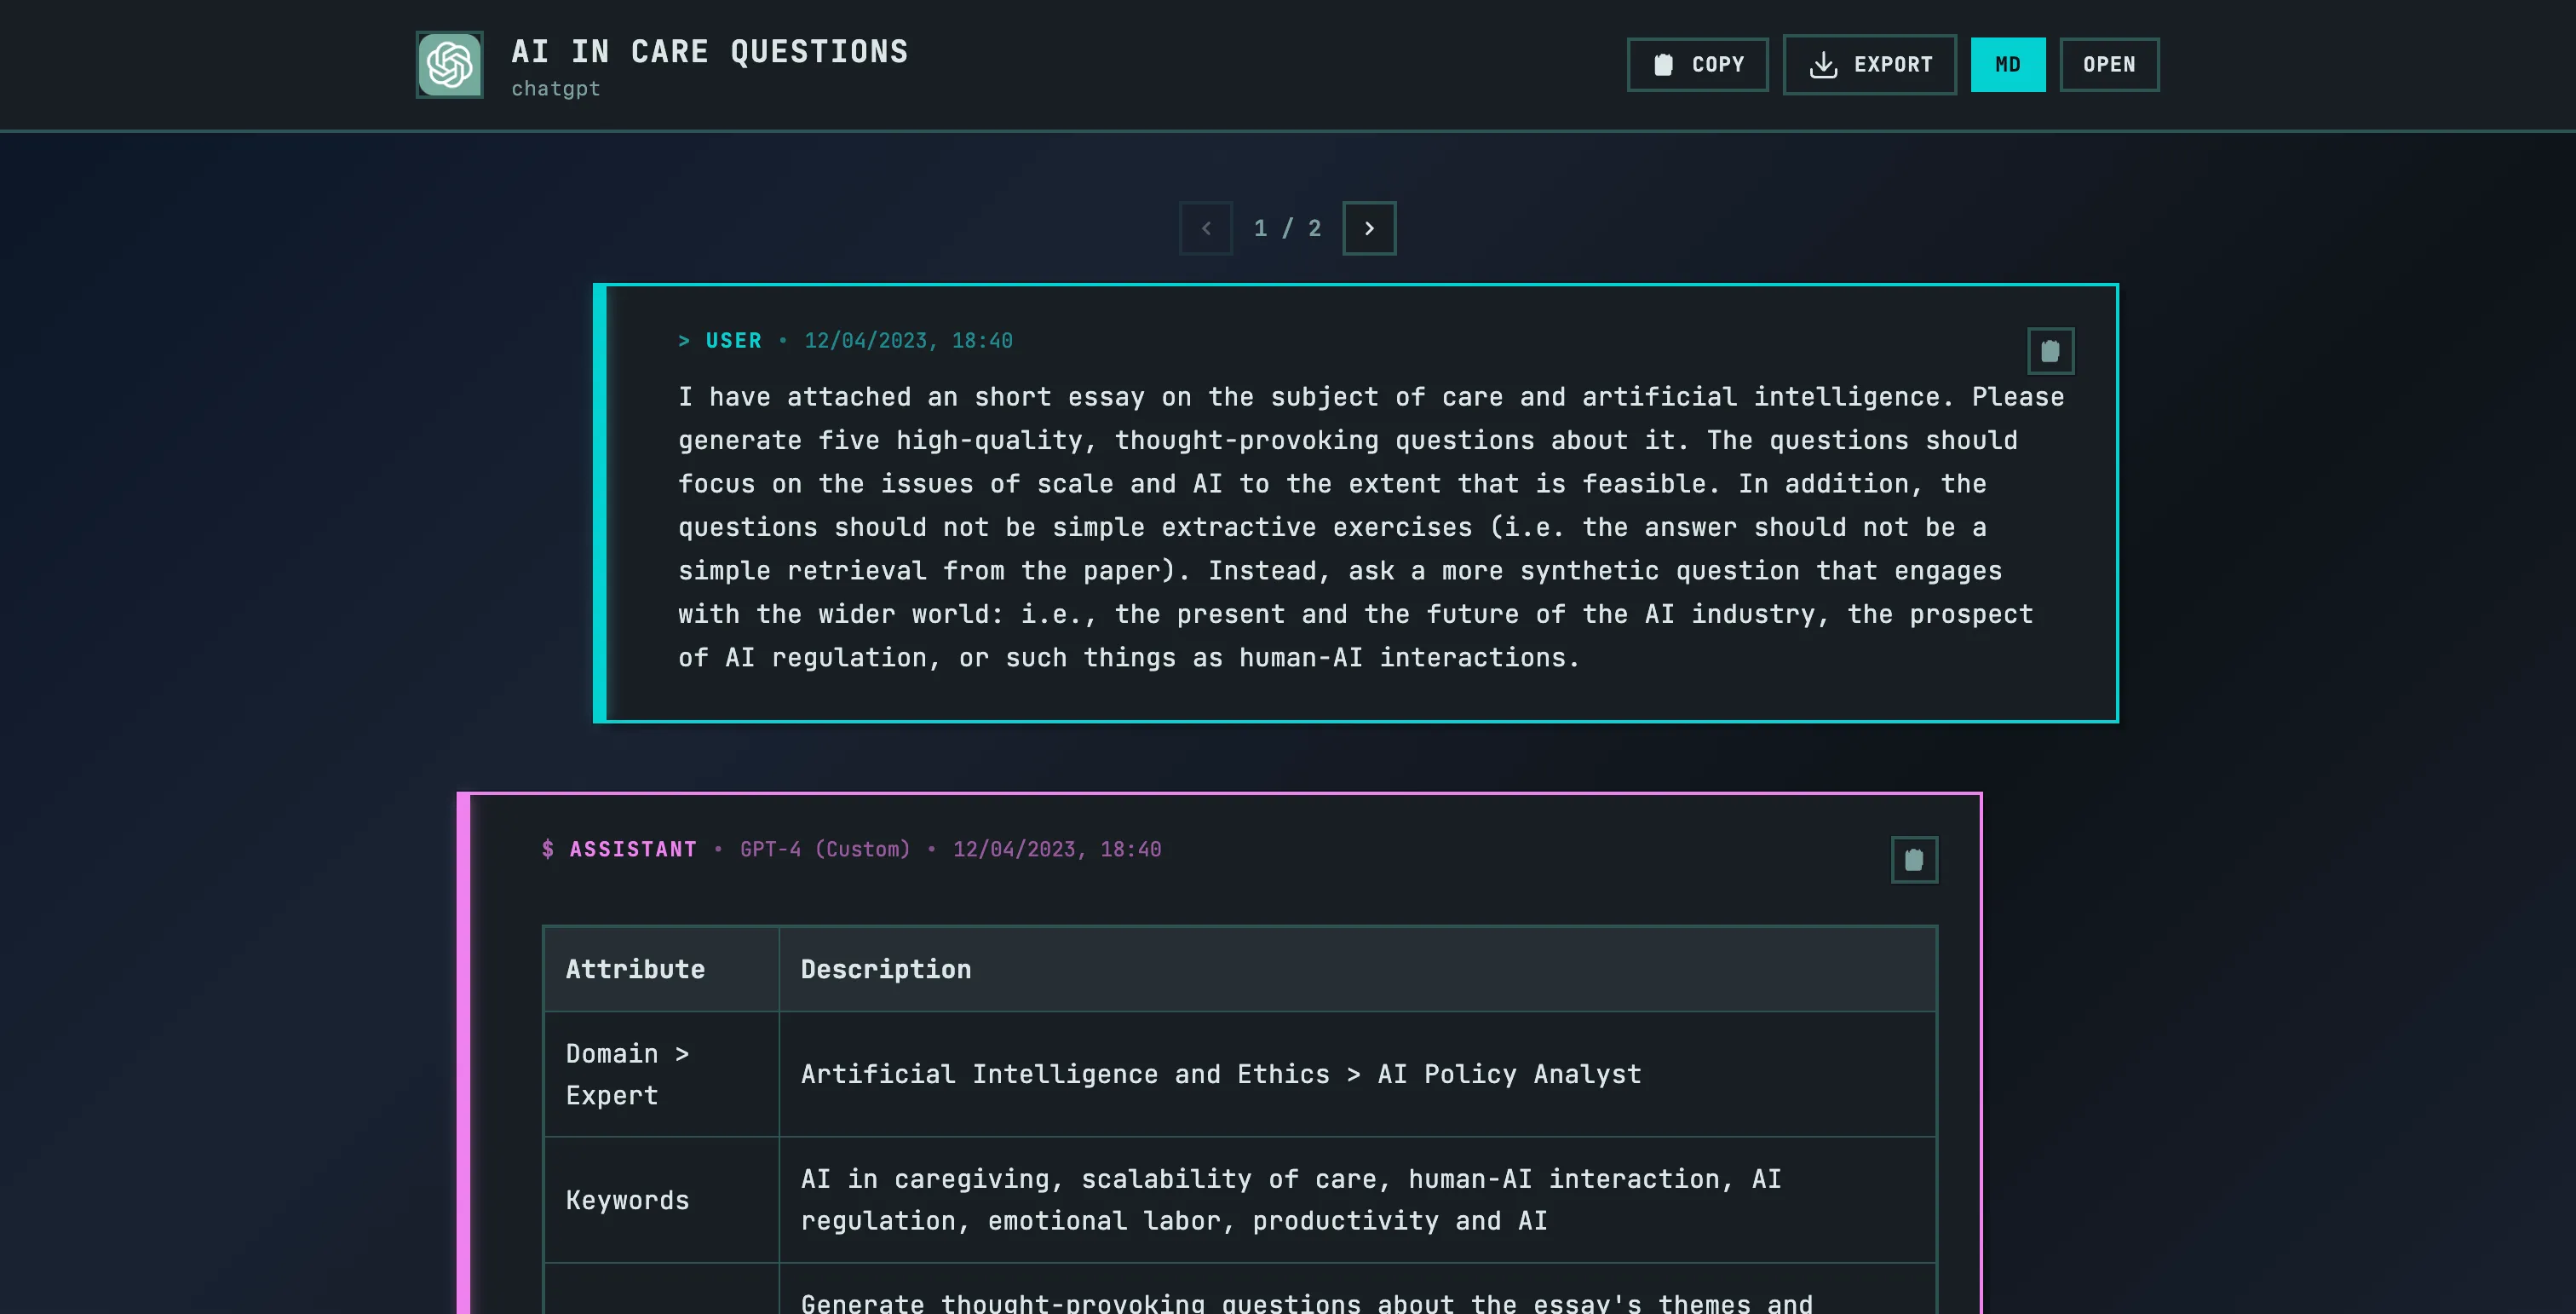Click the chatgpt subtitle under the title

point(555,89)
